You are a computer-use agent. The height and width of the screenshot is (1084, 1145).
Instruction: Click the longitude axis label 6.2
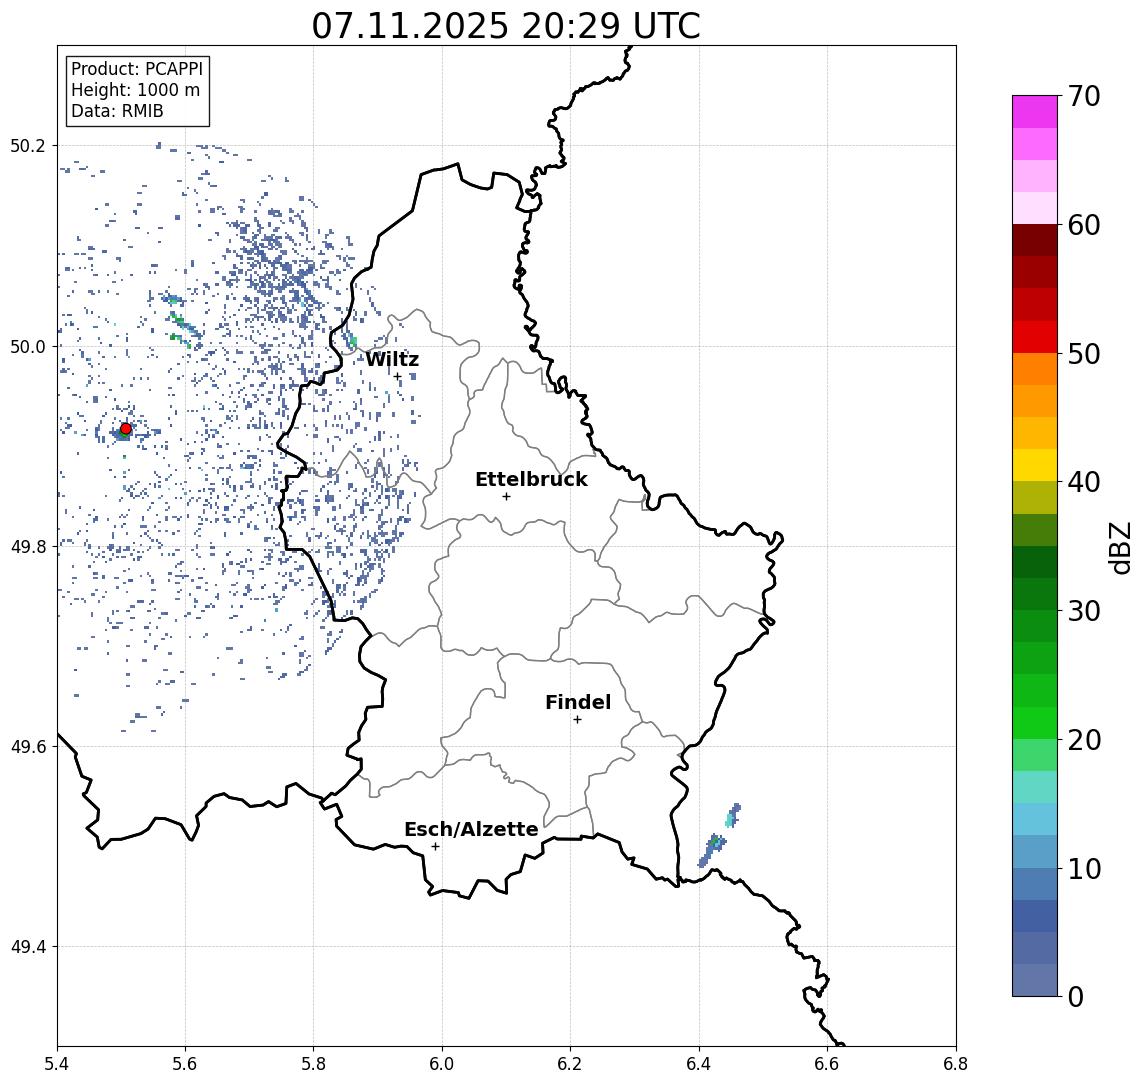click(x=570, y=1063)
